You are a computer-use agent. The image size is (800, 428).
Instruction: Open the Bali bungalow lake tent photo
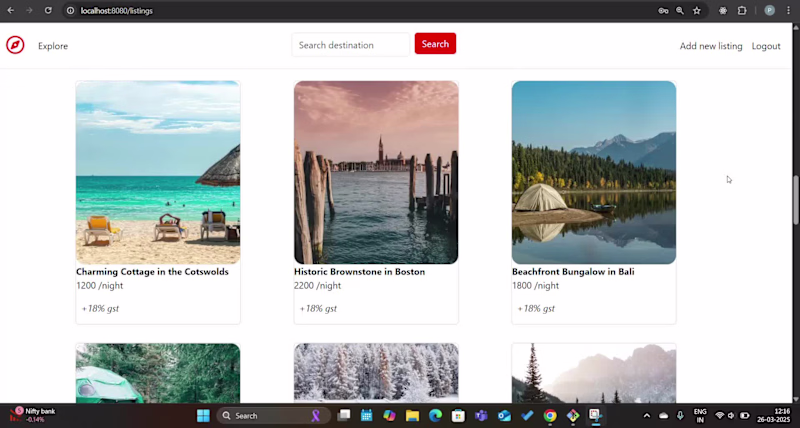tap(594, 172)
